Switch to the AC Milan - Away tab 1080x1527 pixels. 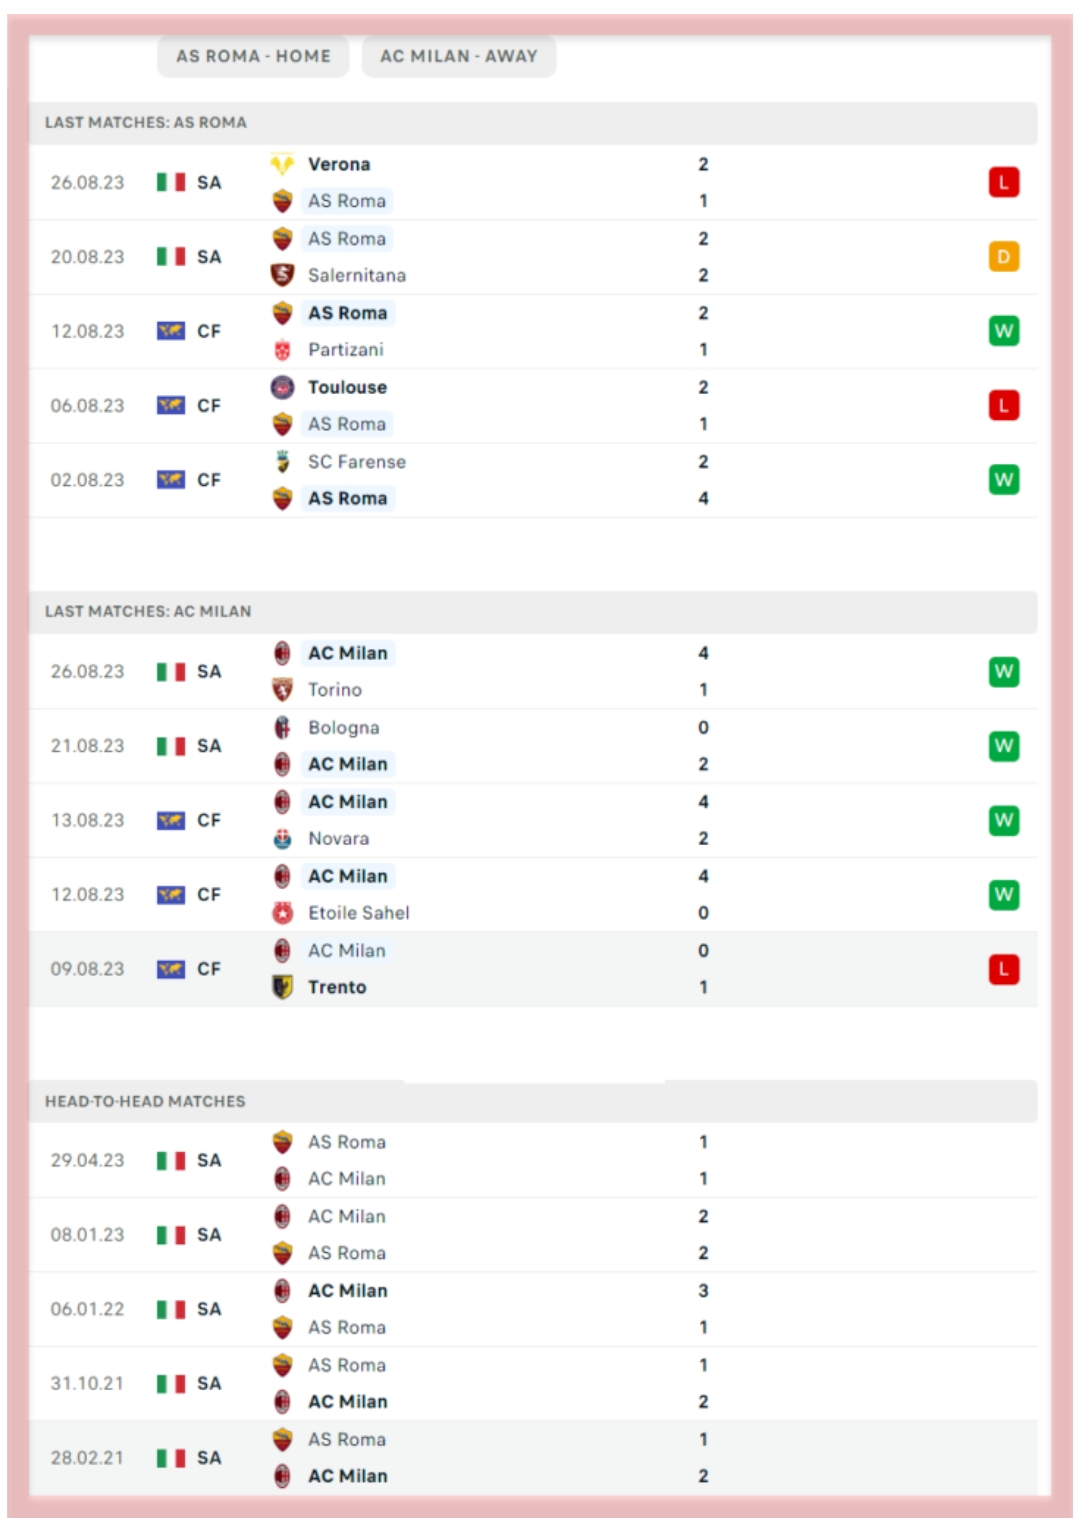coord(458,57)
